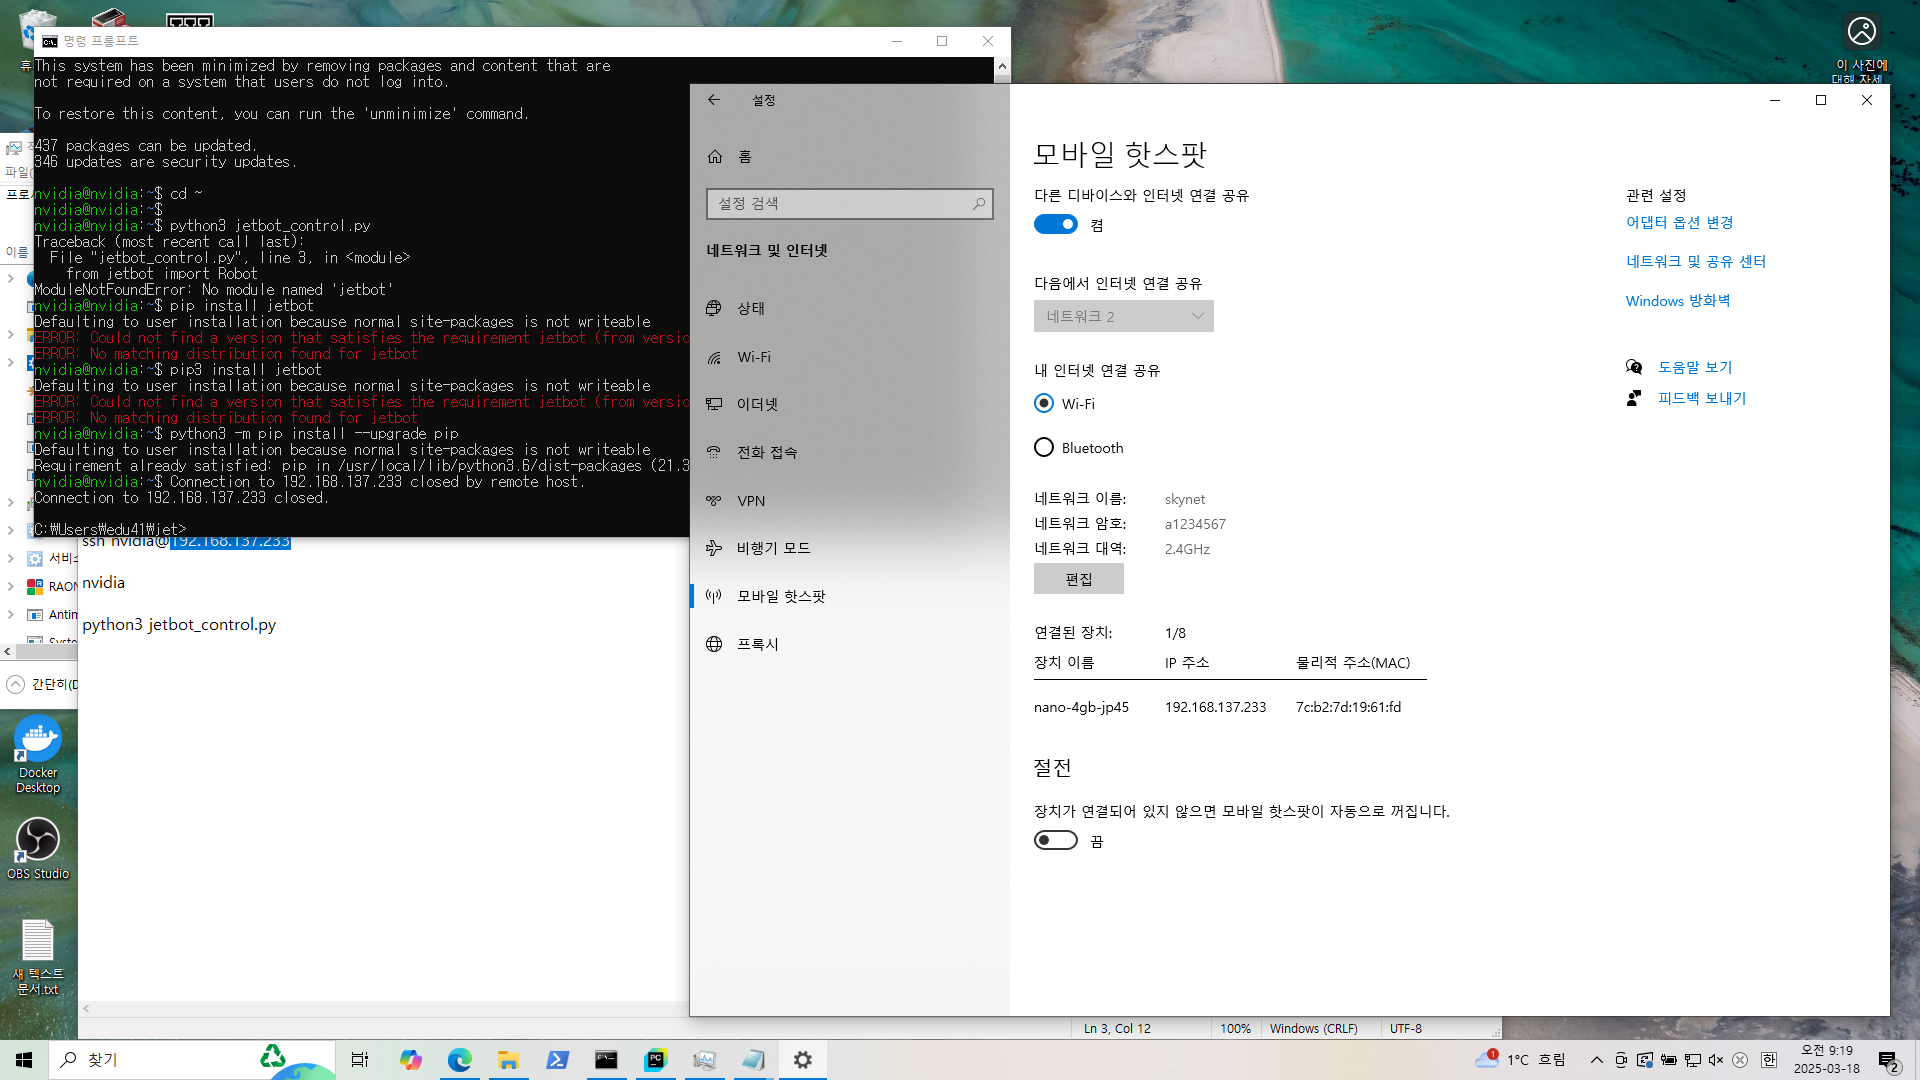Open PyCharm from the taskbar
This screenshot has width=1920, height=1080.
[655, 1060]
